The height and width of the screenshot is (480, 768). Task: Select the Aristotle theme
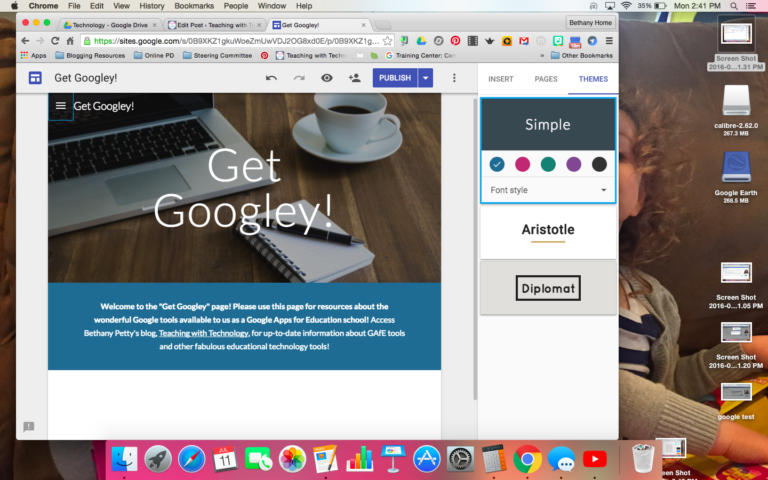coord(548,233)
